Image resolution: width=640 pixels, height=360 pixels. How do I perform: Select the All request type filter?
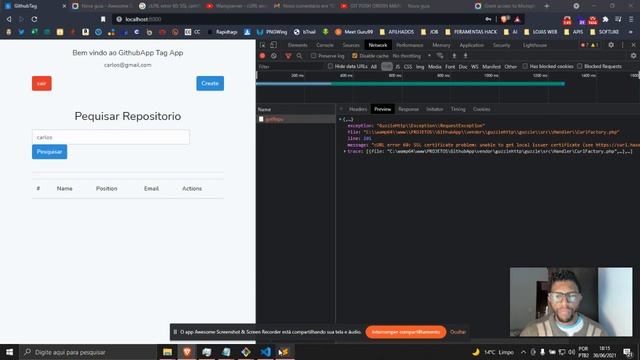(373, 67)
